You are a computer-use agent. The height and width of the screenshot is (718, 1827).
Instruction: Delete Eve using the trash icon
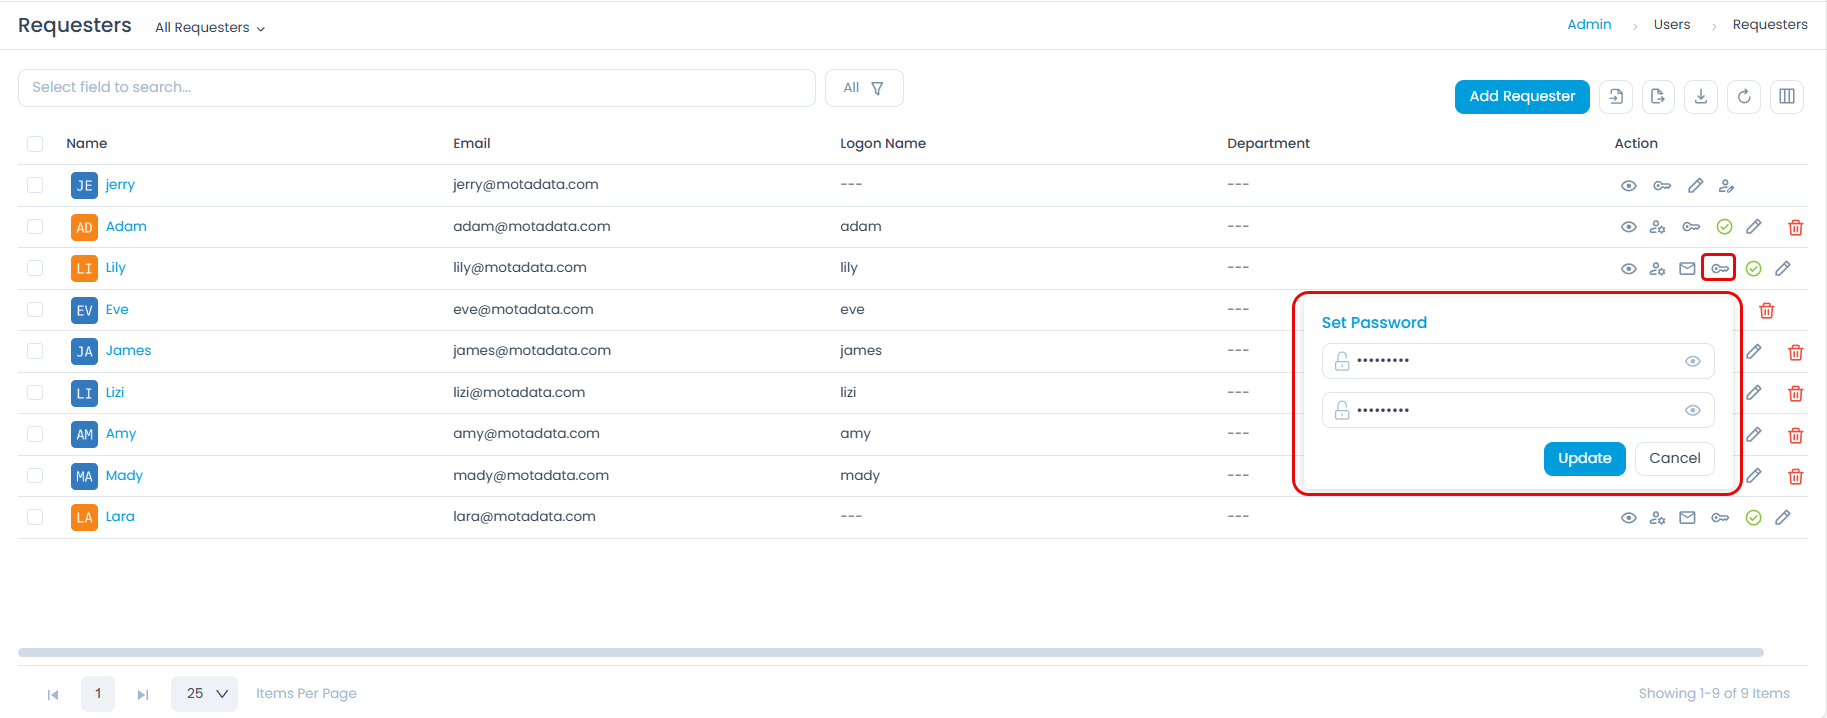click(x=1767, y=311)
